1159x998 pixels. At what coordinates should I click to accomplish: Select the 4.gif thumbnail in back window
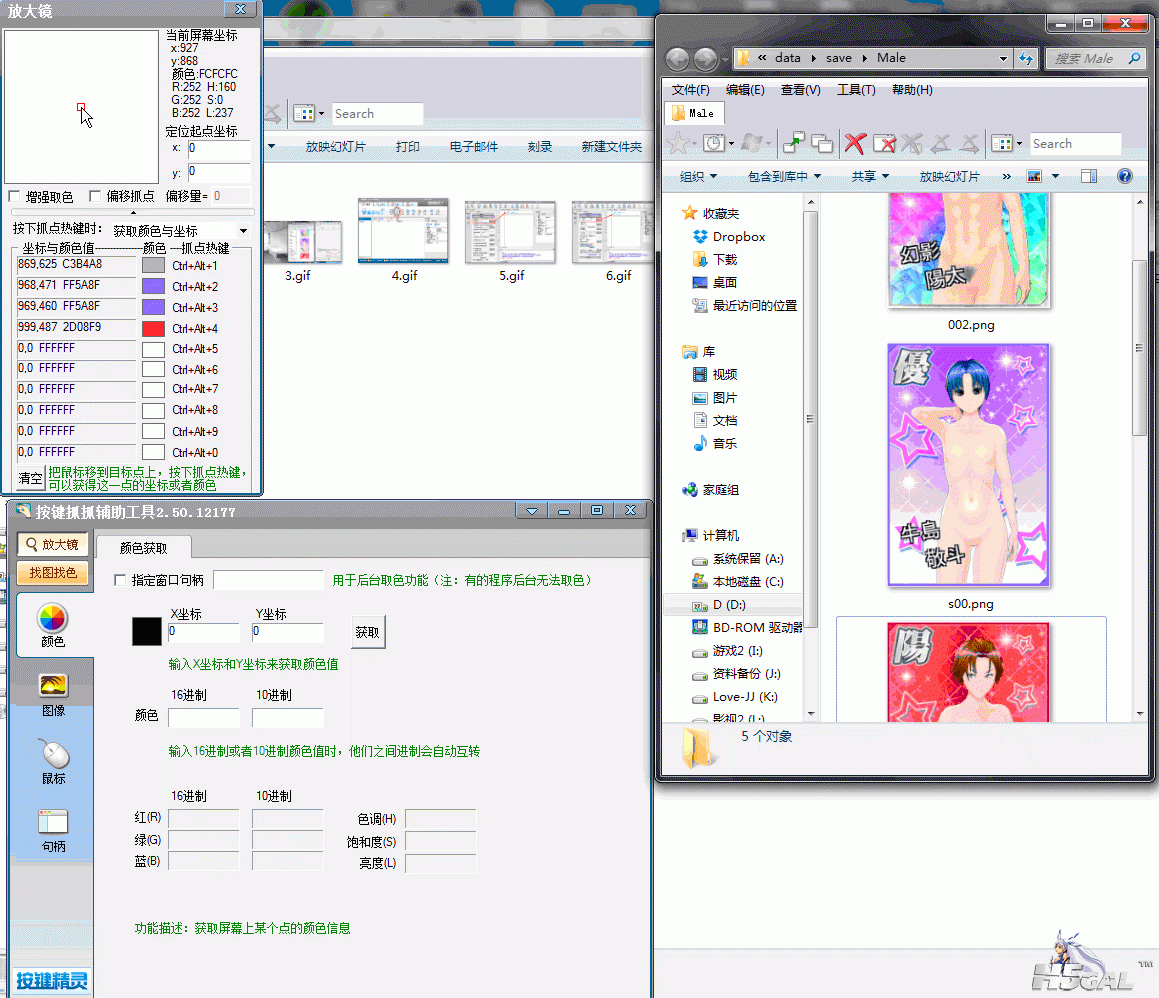coord(404,231)
